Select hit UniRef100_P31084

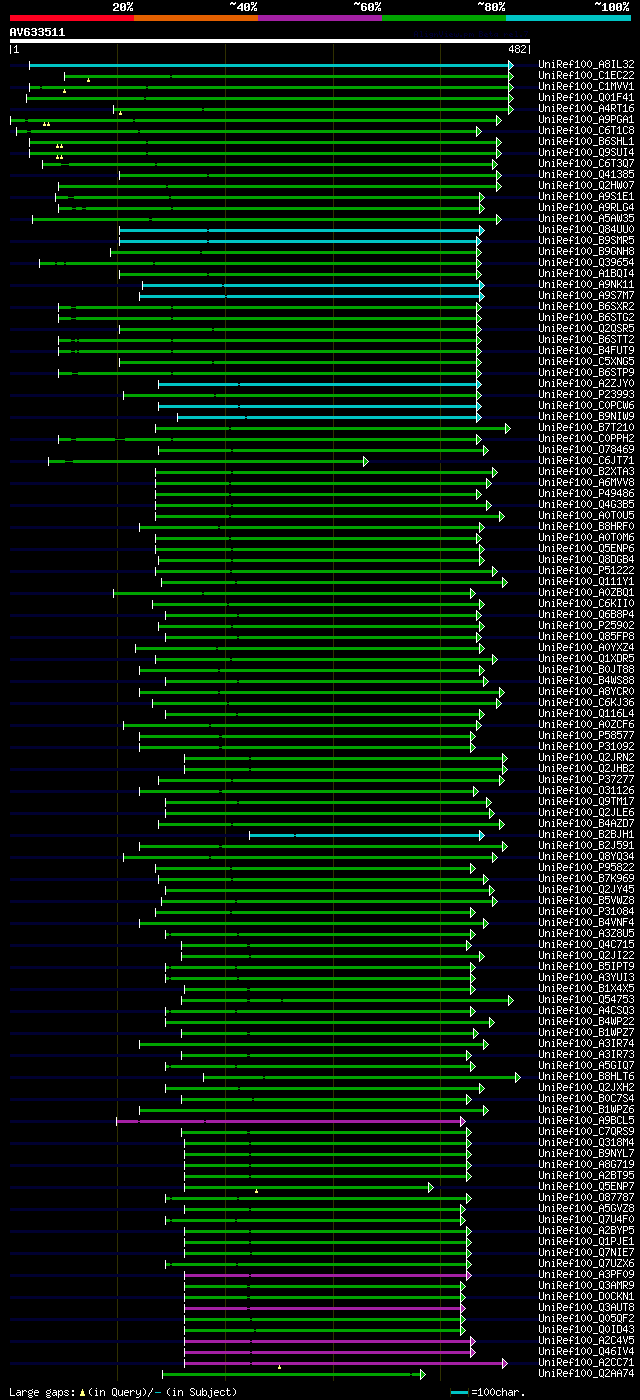[586, 911]
